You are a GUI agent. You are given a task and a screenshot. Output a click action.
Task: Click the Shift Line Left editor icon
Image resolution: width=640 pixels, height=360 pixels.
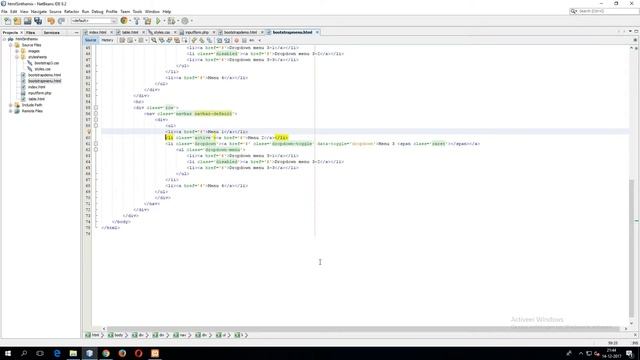pyautogui.click(x=220, y=40)
